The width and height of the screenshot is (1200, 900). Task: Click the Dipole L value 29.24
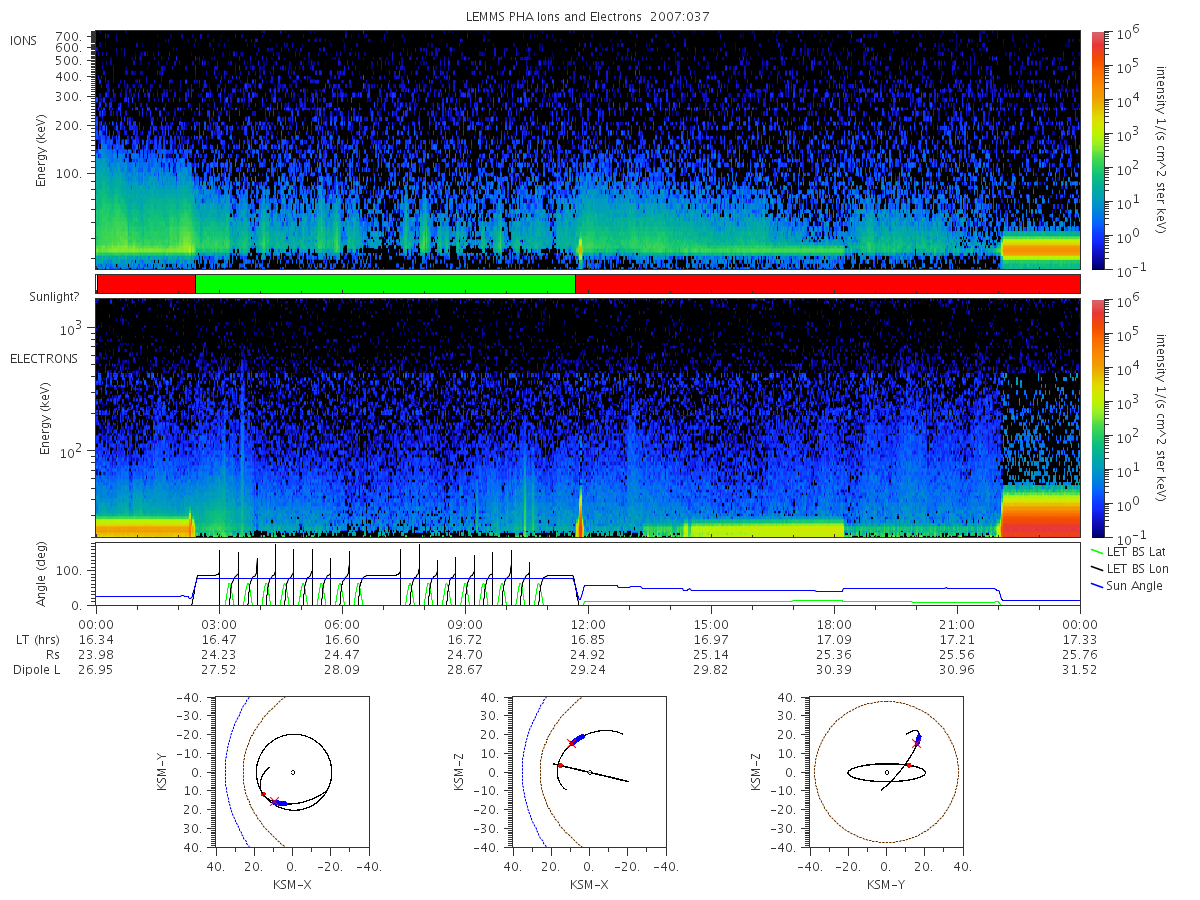(x=588, y=669)
